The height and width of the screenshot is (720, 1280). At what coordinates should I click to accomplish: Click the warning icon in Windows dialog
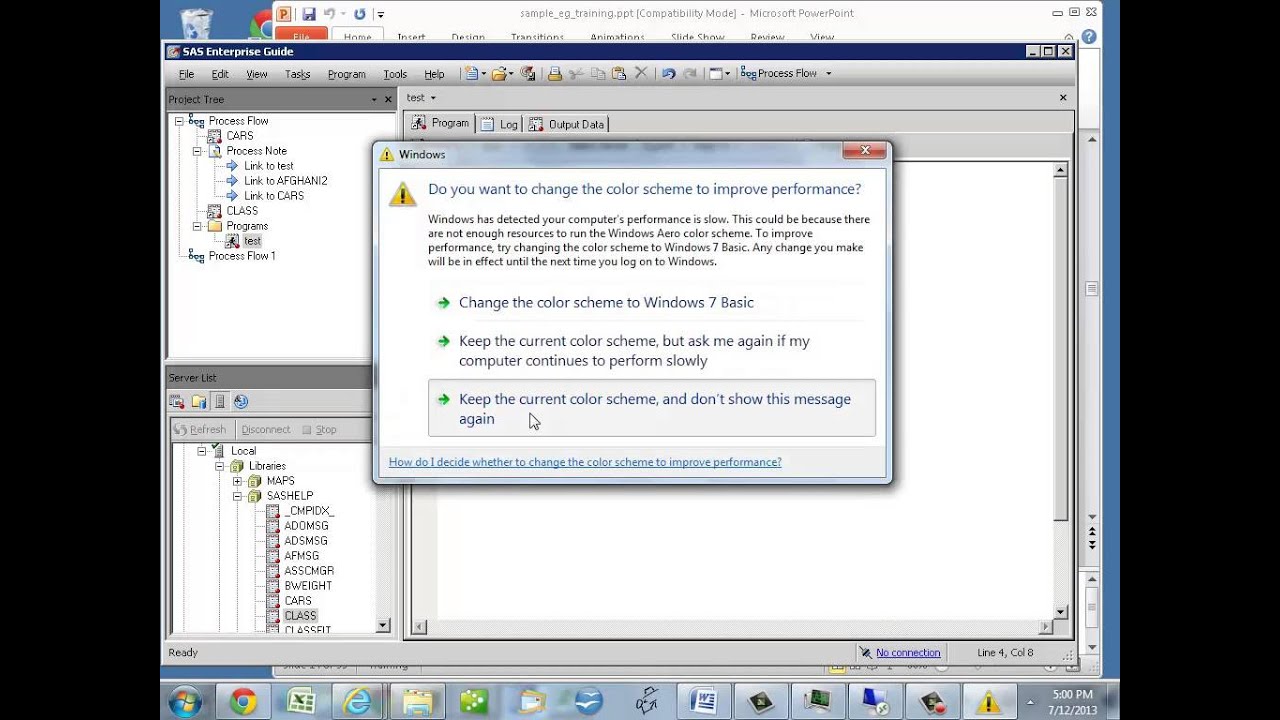(403, 194)
